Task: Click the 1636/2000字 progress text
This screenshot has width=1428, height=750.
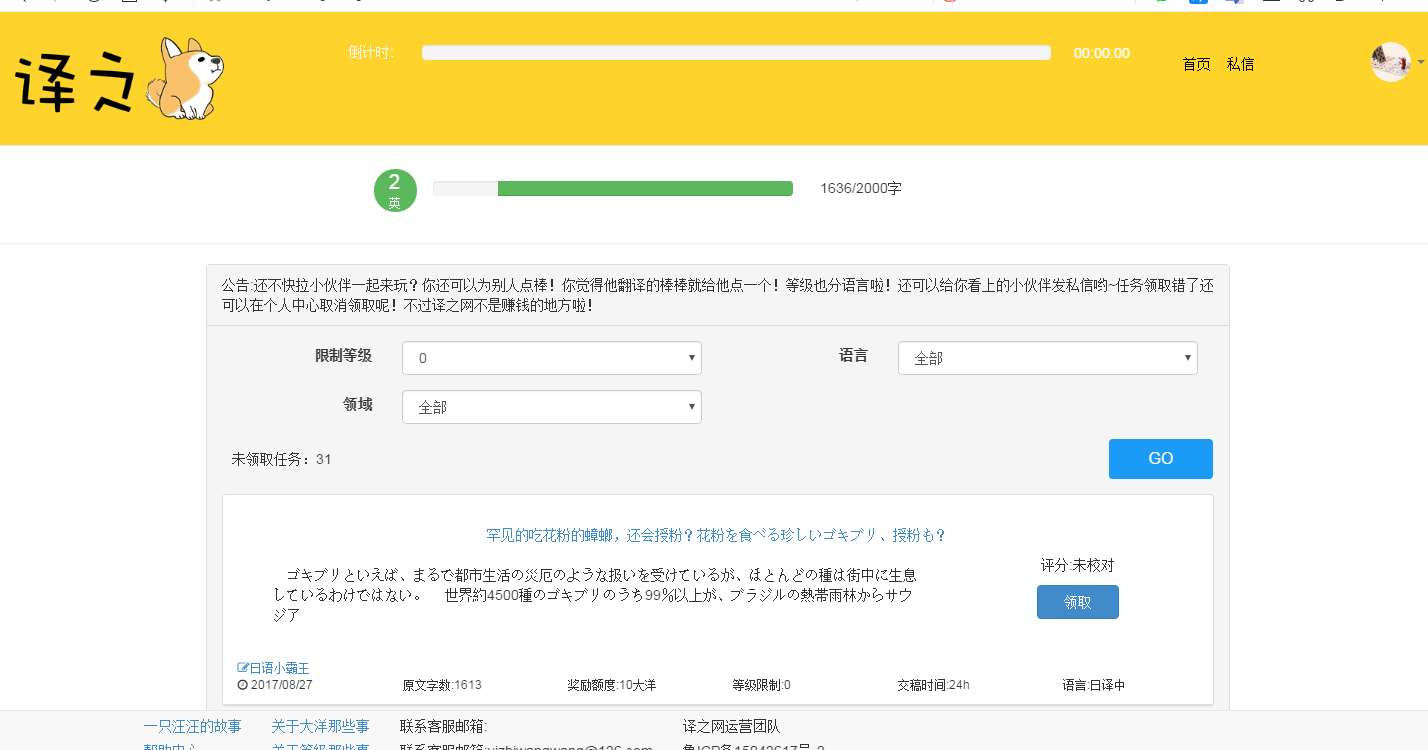Action: pos(861,188)
